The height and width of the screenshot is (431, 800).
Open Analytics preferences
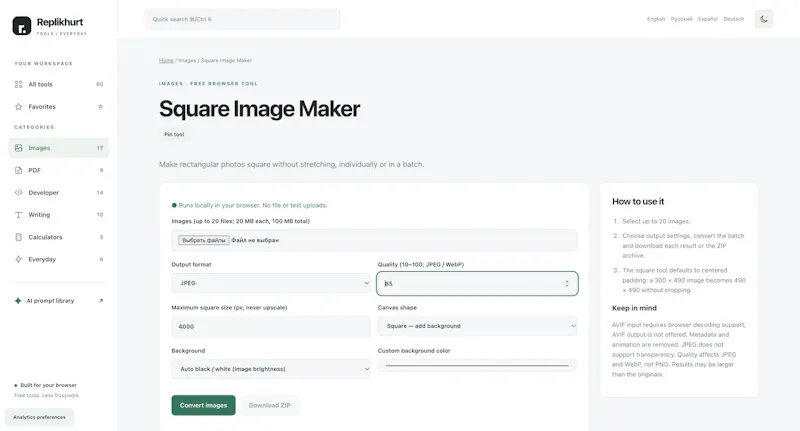click(39, 417)
